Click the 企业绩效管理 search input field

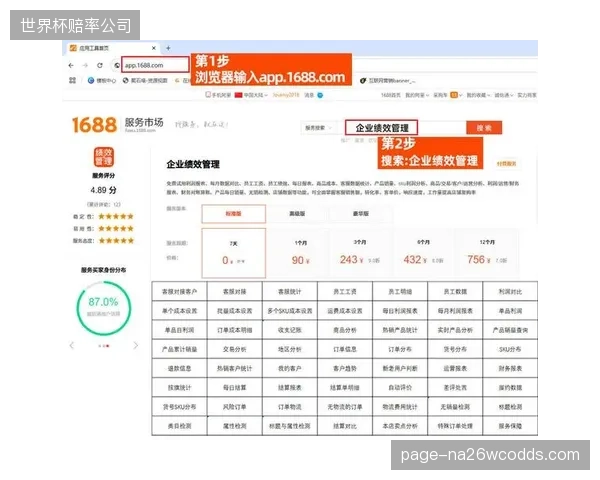point(382,128)
